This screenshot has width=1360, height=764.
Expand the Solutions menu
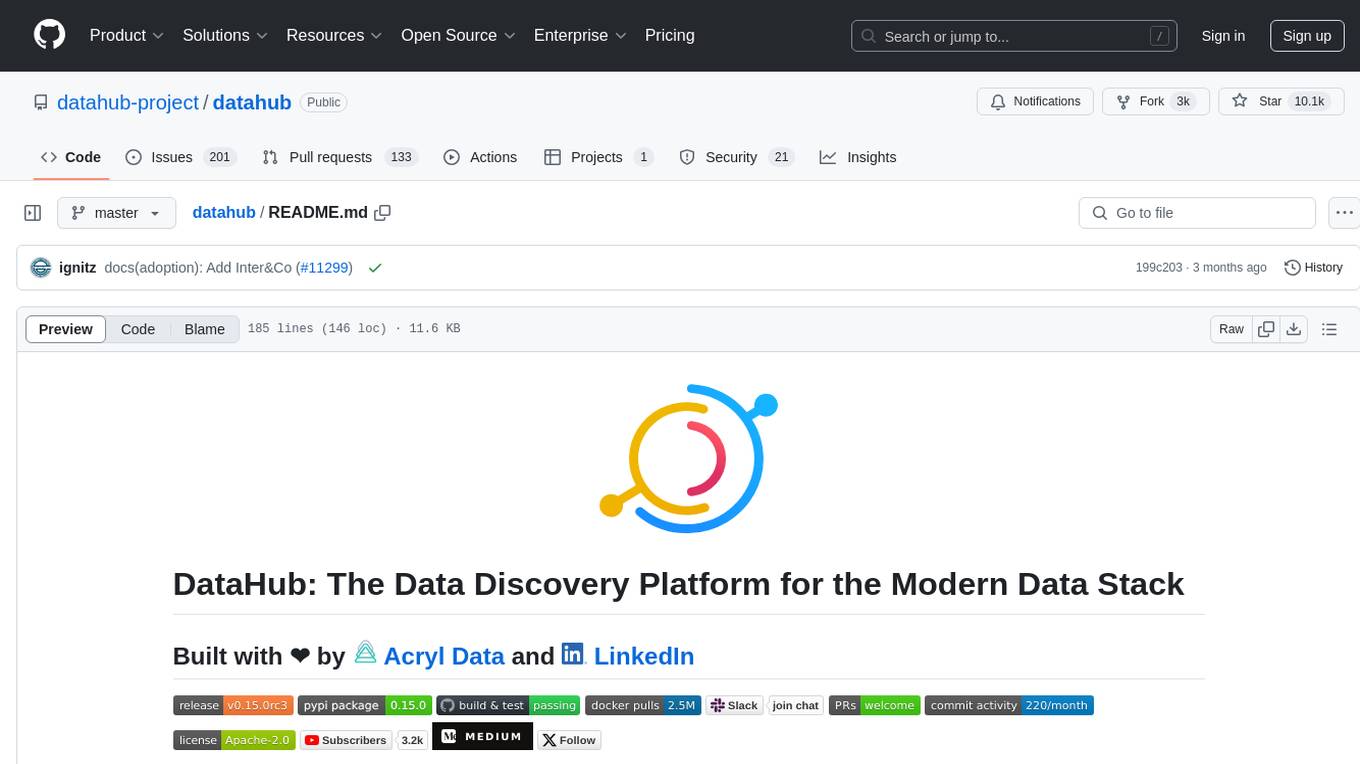point(225,35)
